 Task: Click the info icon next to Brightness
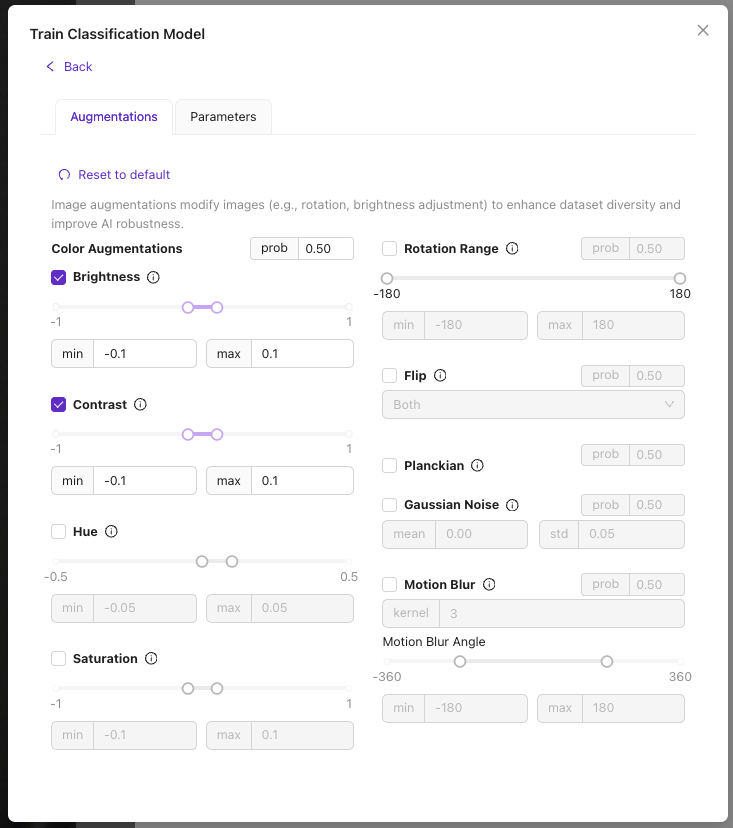152,277
